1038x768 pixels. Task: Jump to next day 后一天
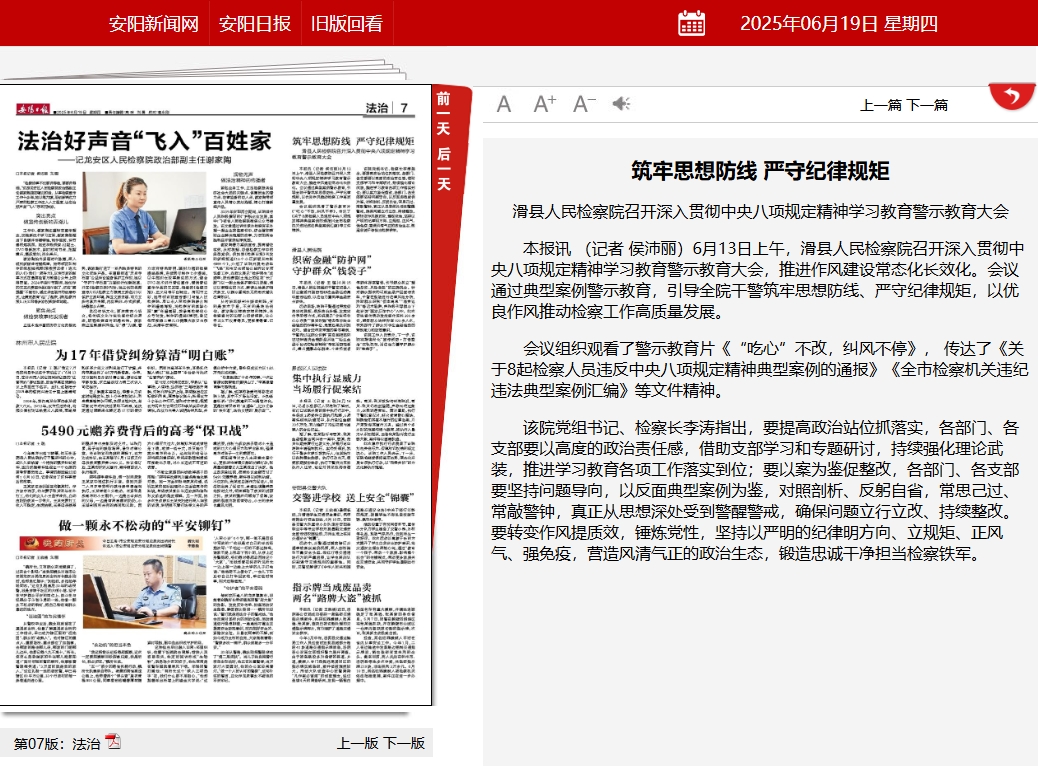[x=443, y=169]
